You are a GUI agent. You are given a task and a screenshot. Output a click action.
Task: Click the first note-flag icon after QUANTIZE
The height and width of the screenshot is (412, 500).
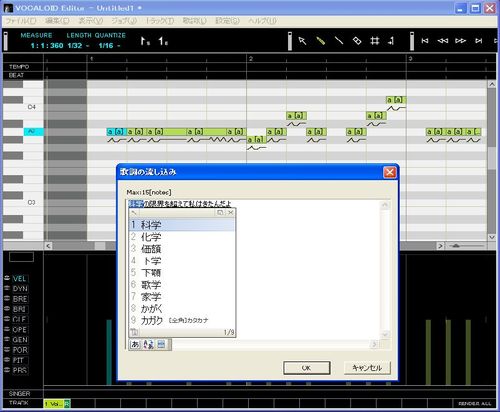[x=145, y=41]
